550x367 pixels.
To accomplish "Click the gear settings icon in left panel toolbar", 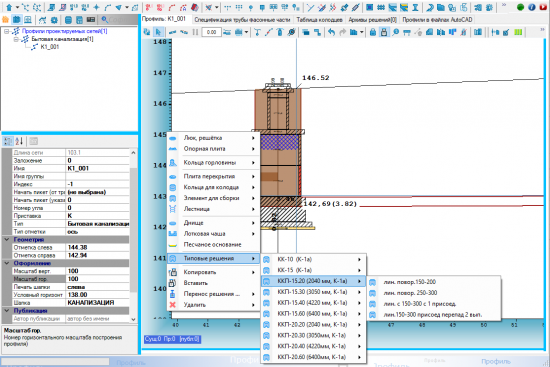I will (x=54, y=20).
